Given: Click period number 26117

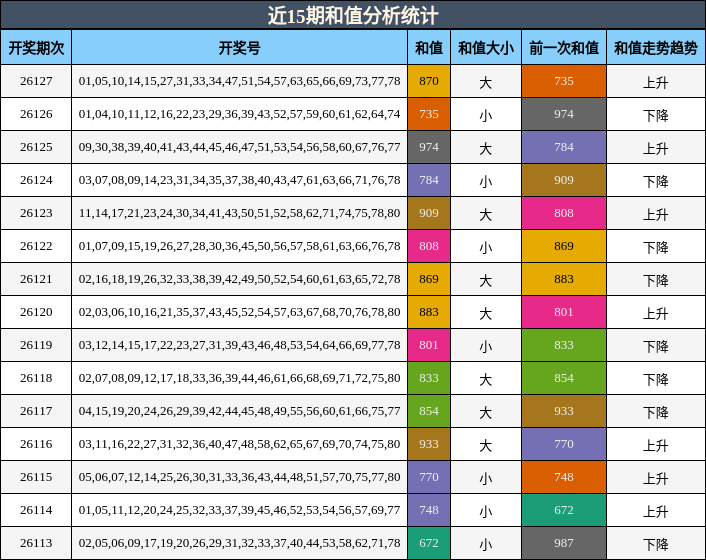Looking at the screenshot, I should (36, 411).
